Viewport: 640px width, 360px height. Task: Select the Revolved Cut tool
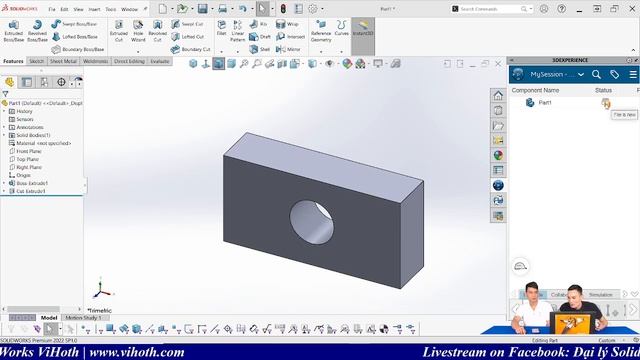158,31
